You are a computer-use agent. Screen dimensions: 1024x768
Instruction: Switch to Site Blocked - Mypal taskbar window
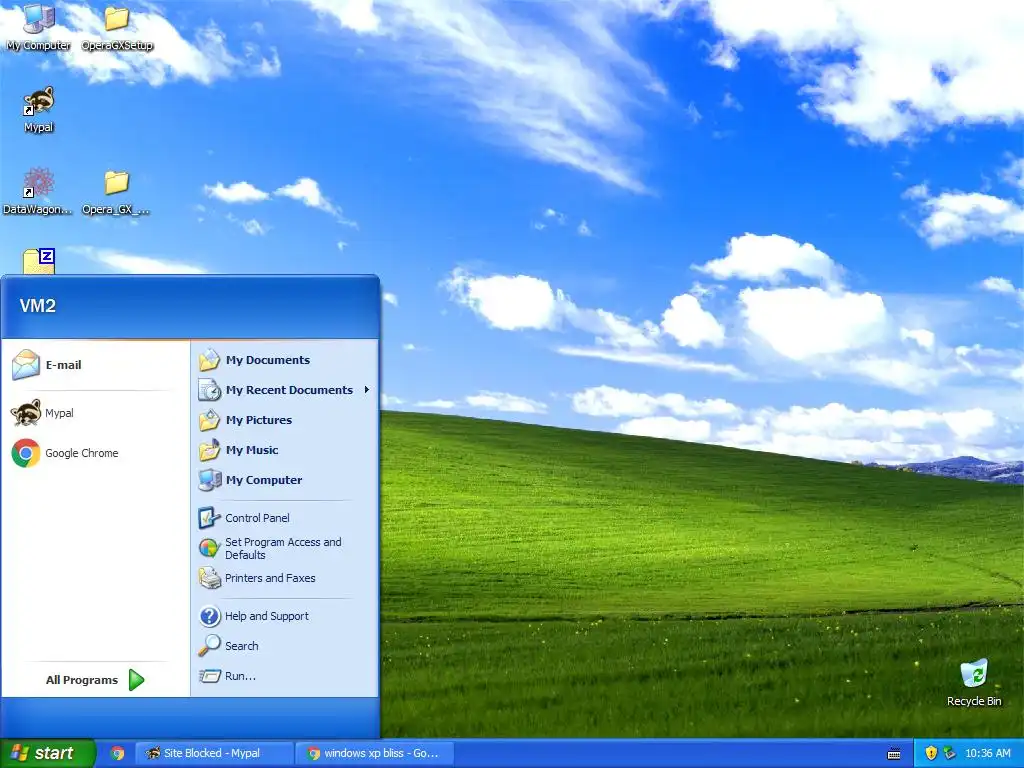click(x=214, y=753)
